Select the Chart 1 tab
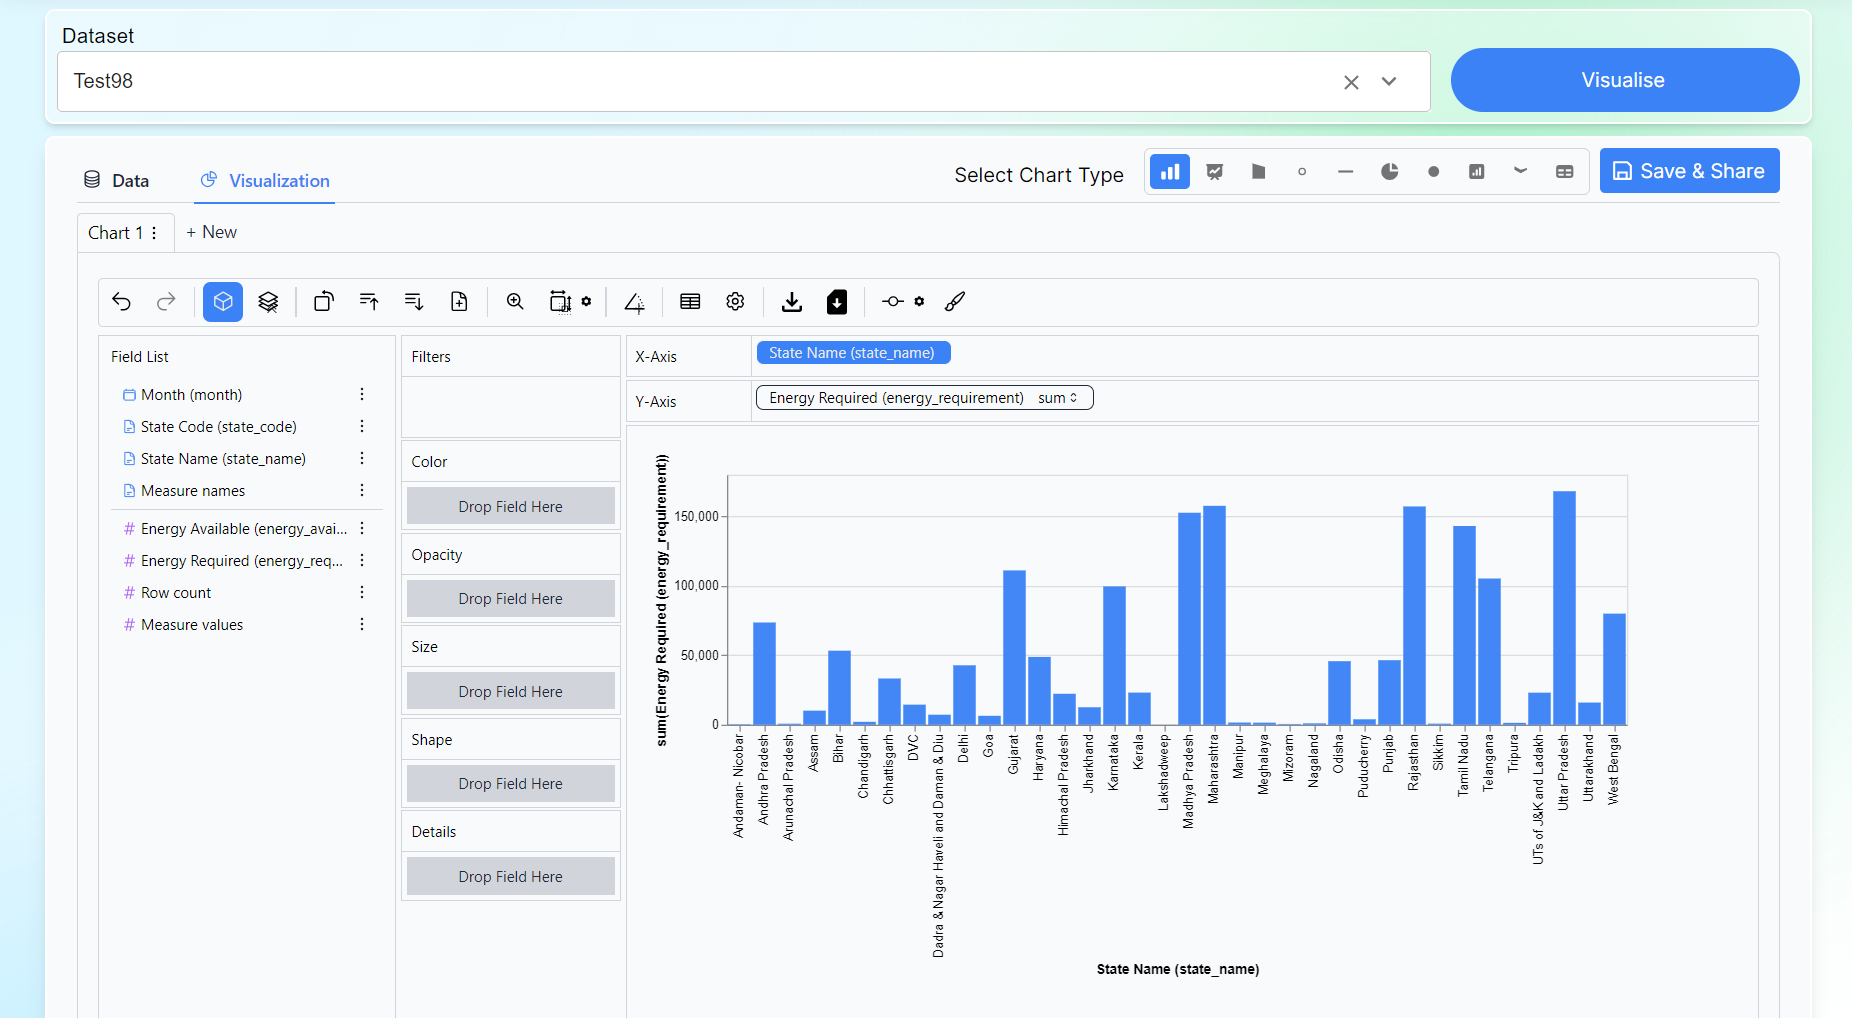This screenshot has height=1018, width=1852. 114,233
